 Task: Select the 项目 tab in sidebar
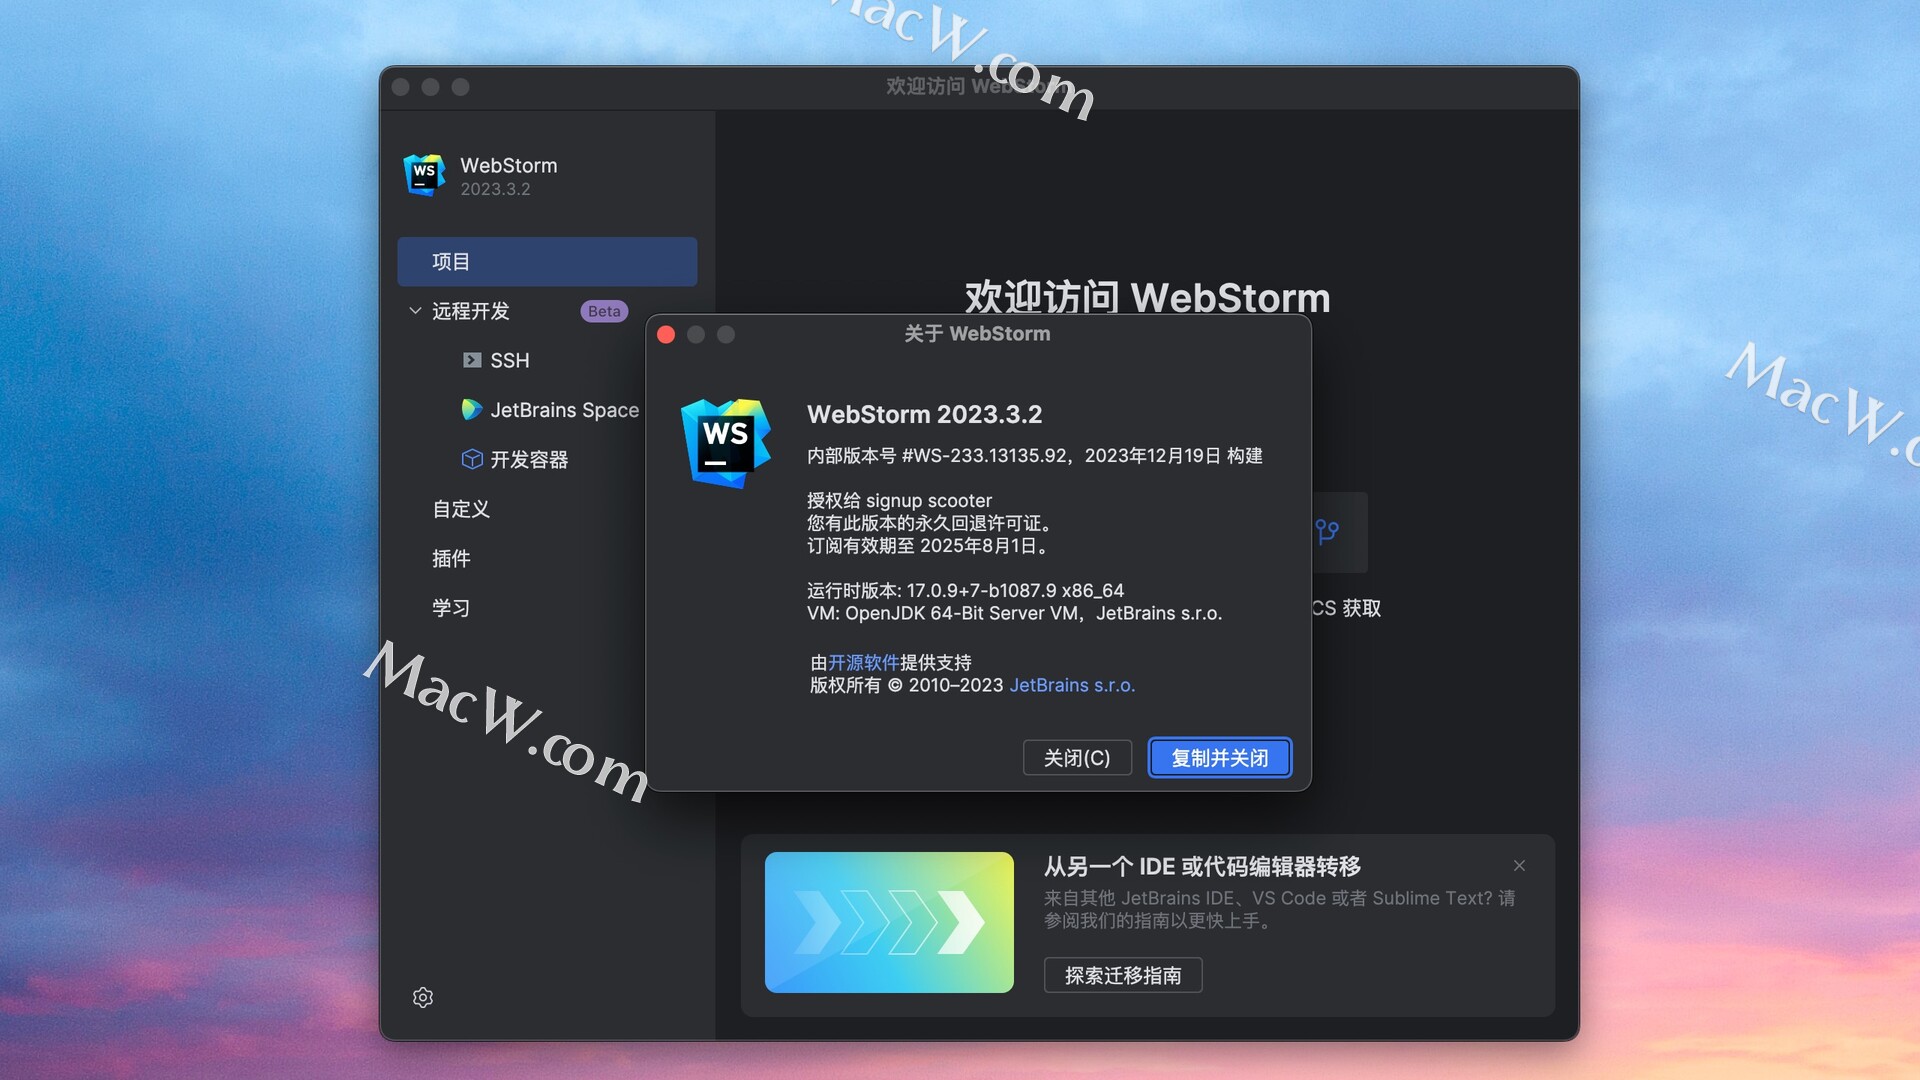click(x=547, y=262)
